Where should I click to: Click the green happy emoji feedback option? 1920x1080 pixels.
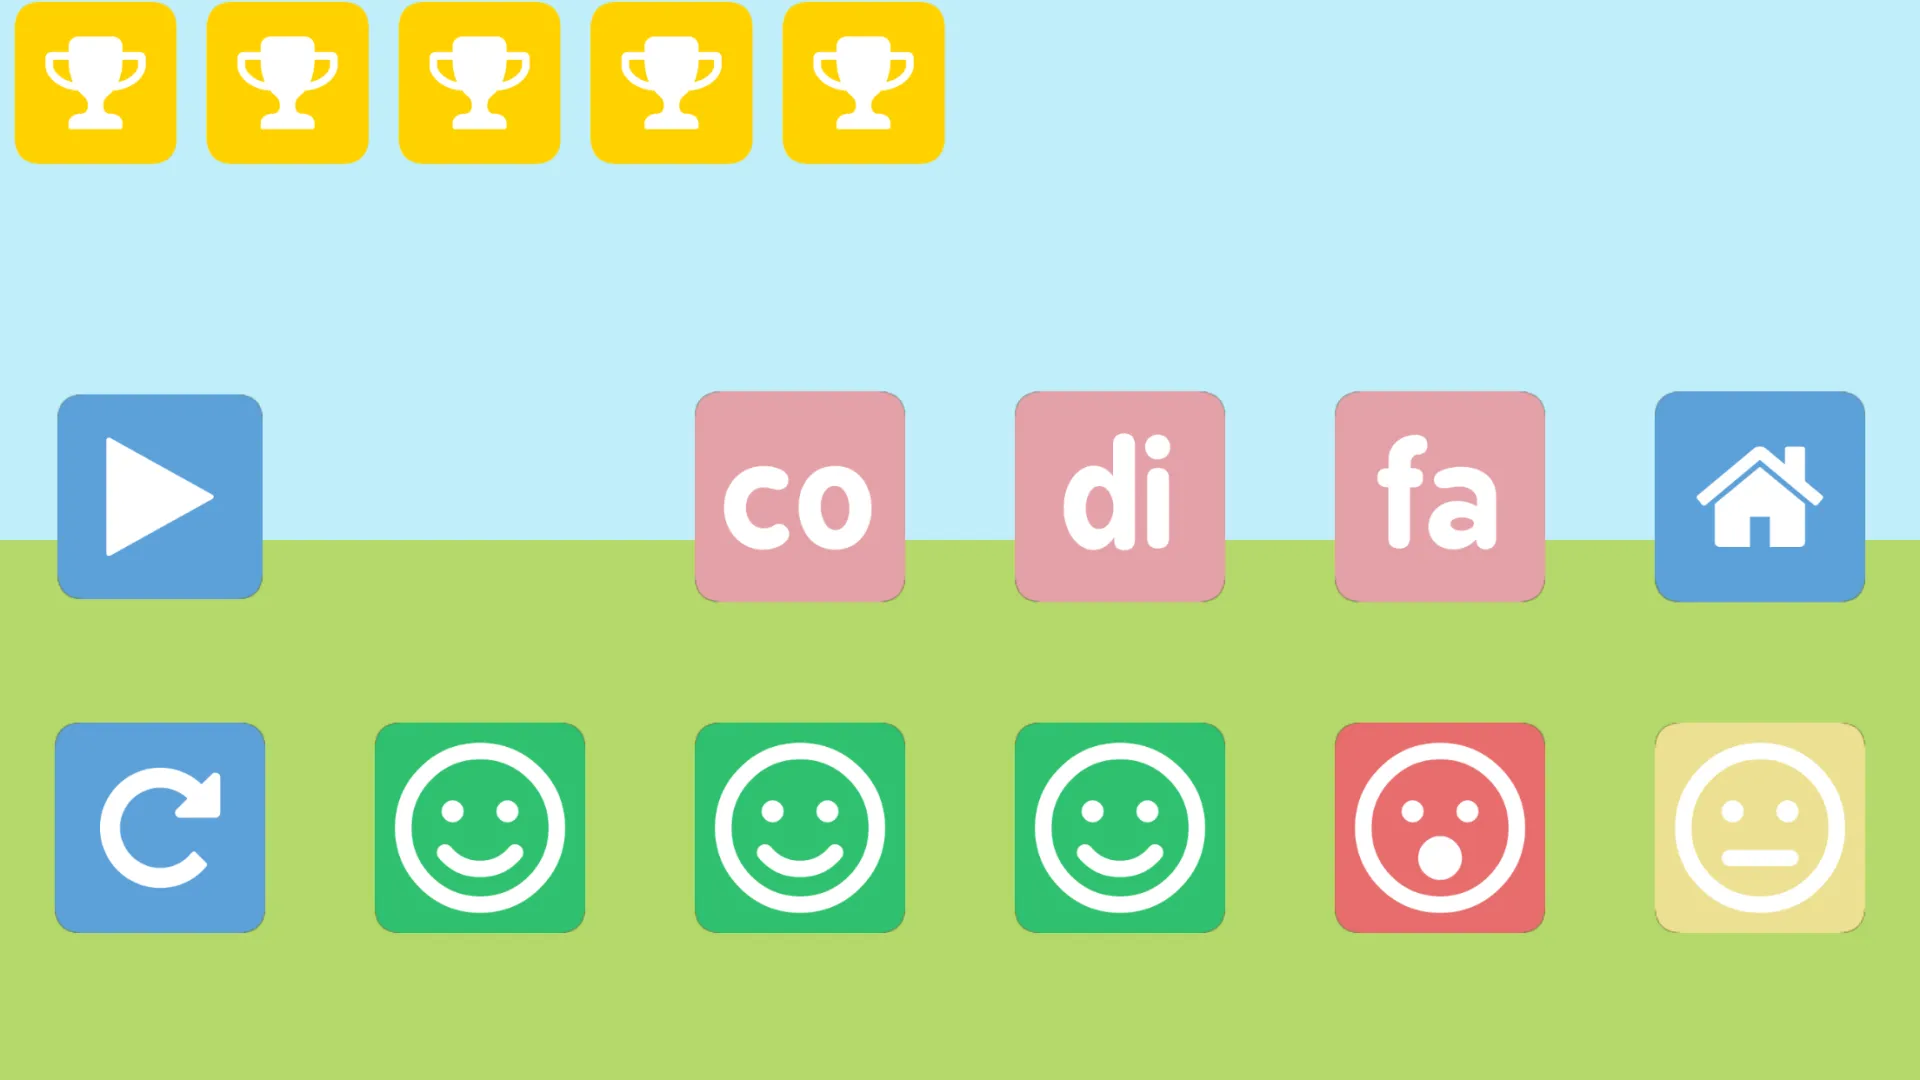(x=479, y=827)
